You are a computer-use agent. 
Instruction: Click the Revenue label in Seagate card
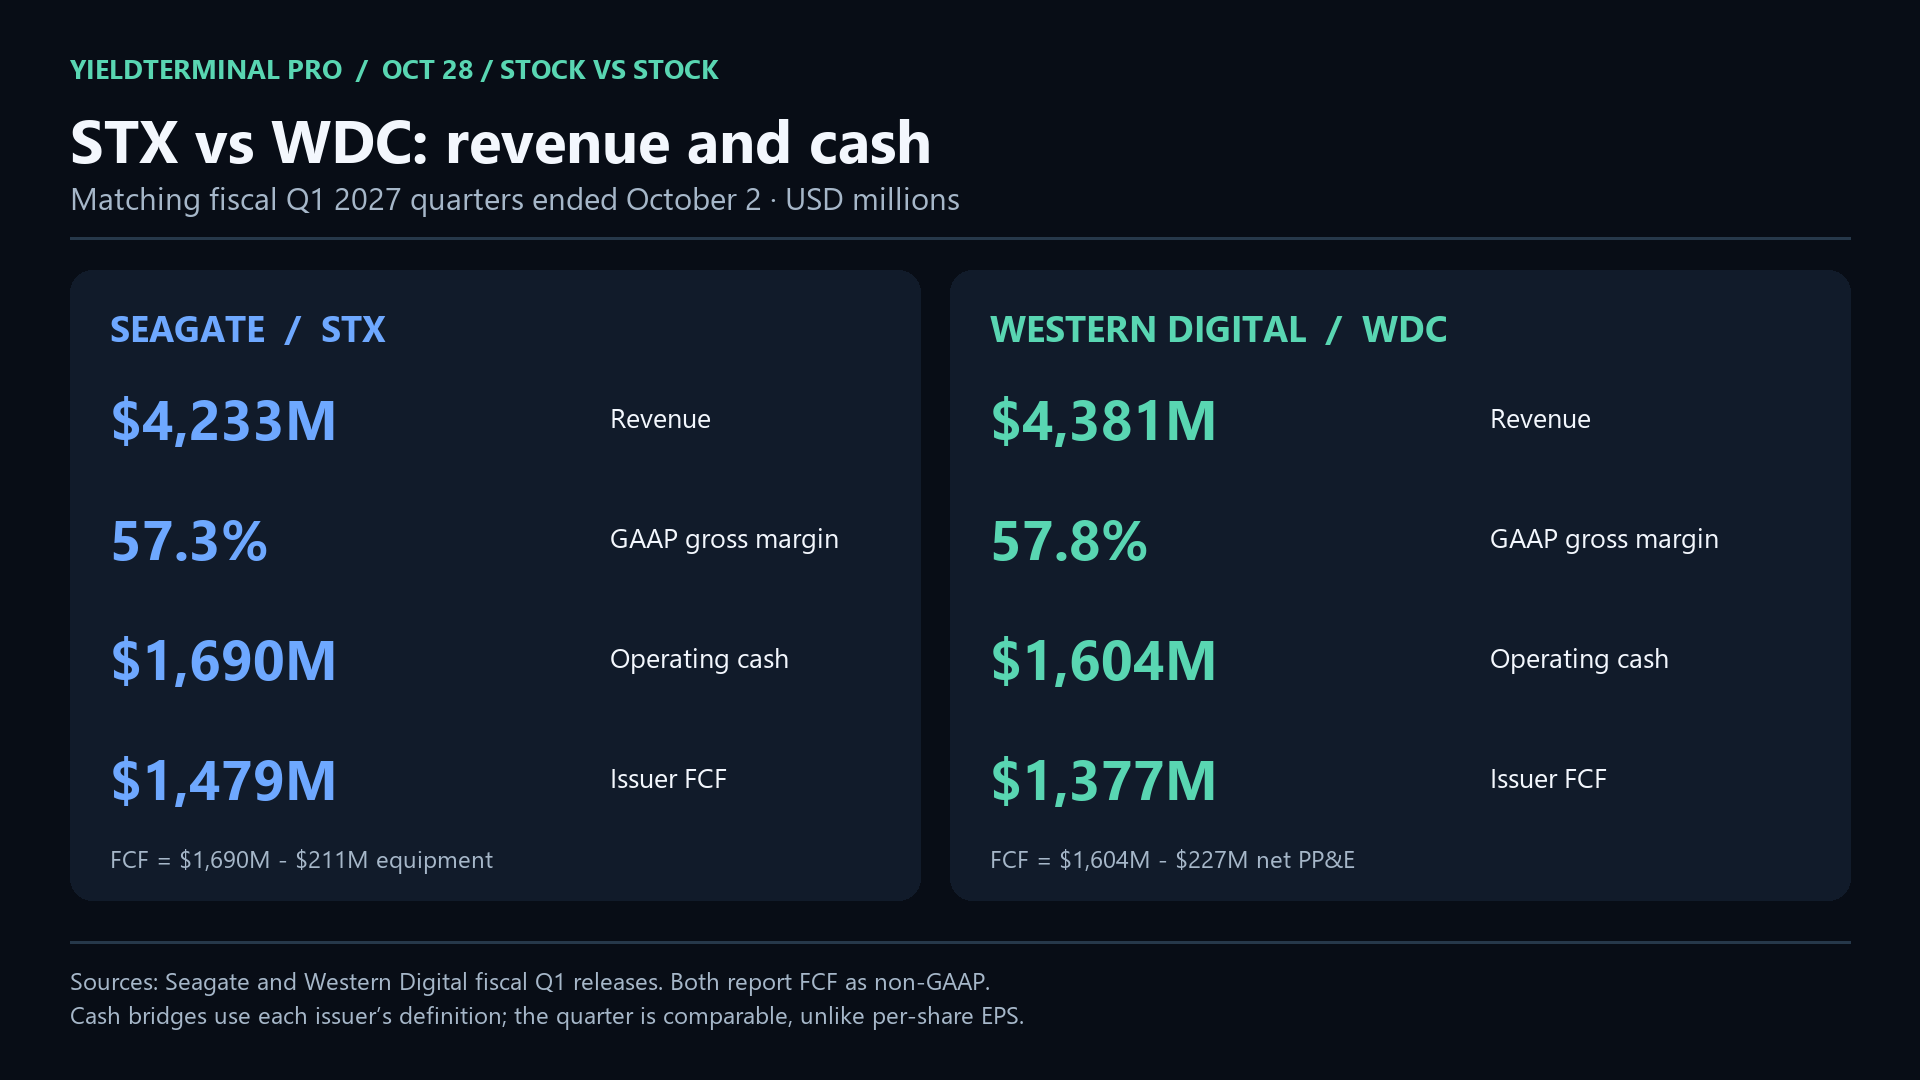point(660,419)
